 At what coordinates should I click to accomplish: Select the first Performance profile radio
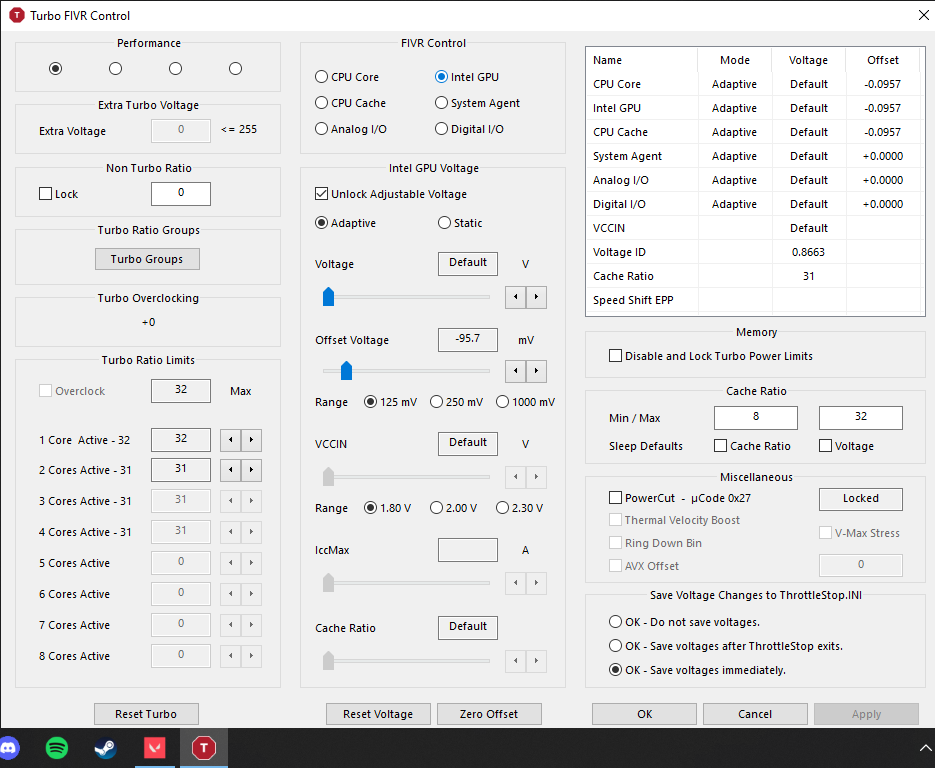coord(55,69)
